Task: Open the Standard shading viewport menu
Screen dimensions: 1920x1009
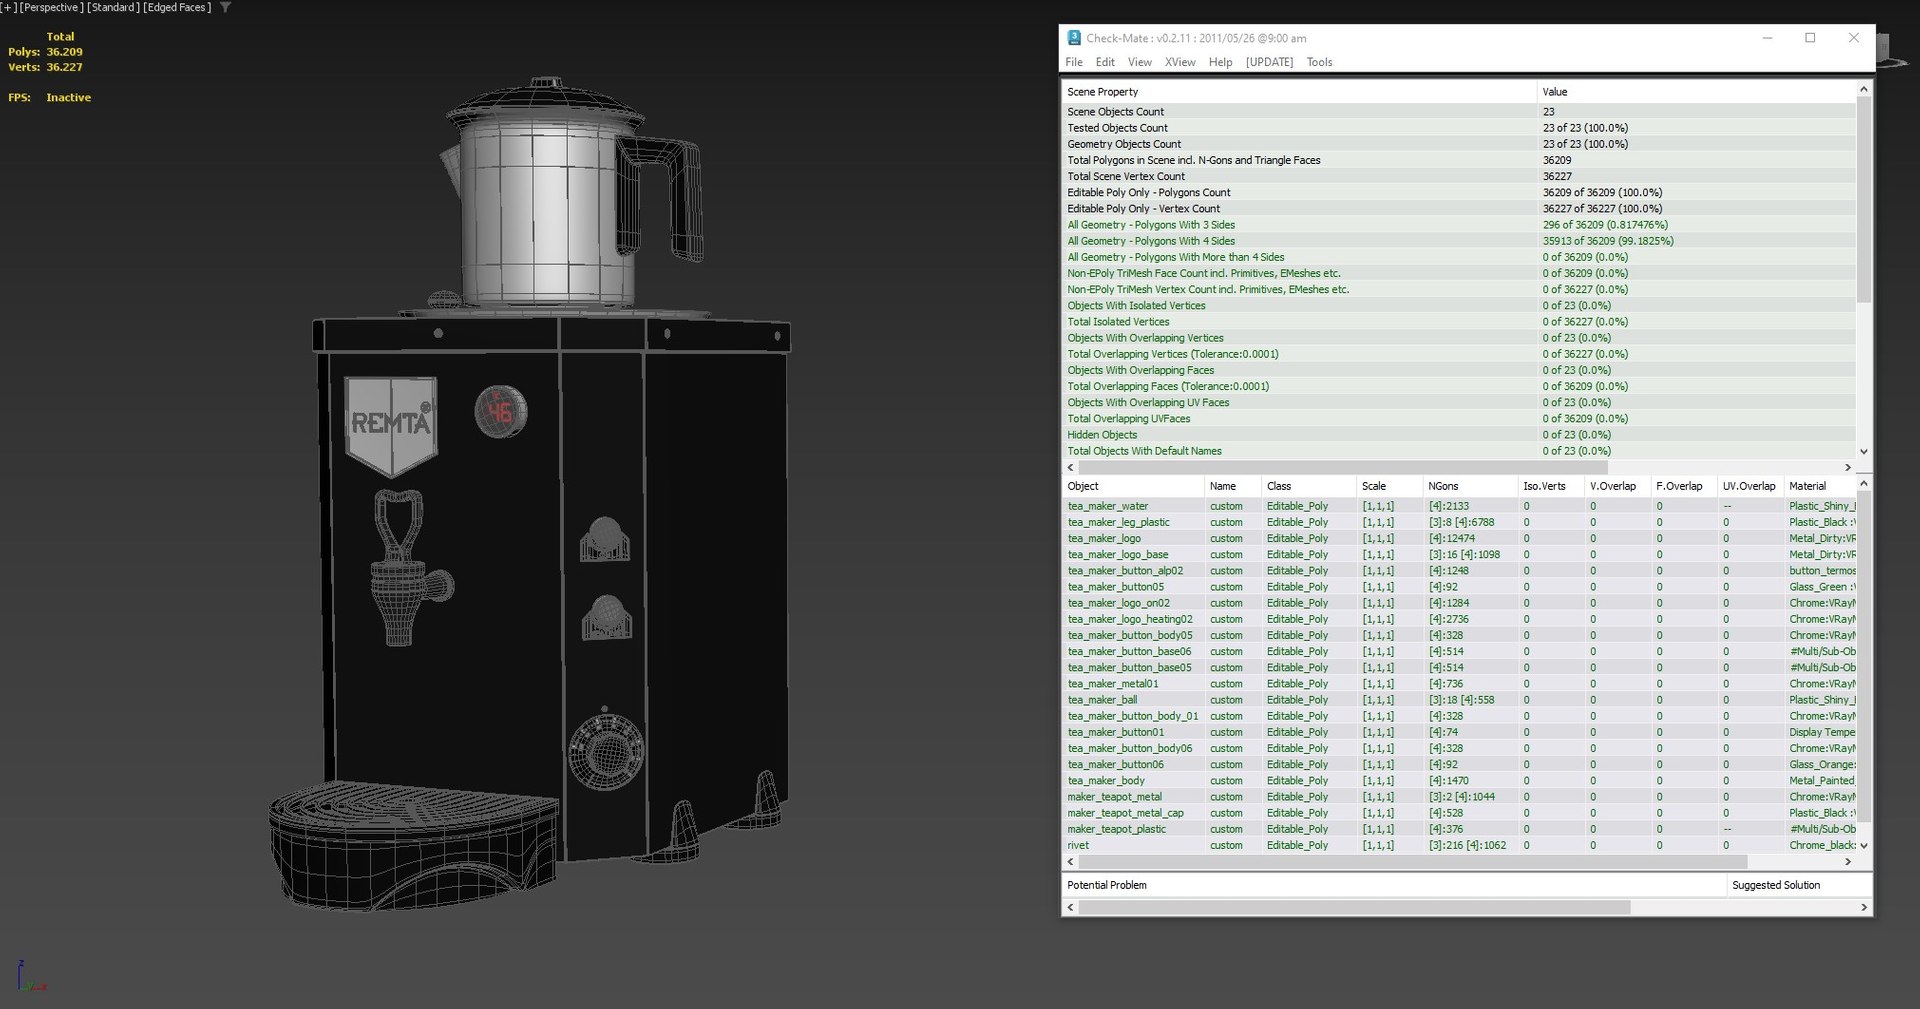Action: point(114,7)
